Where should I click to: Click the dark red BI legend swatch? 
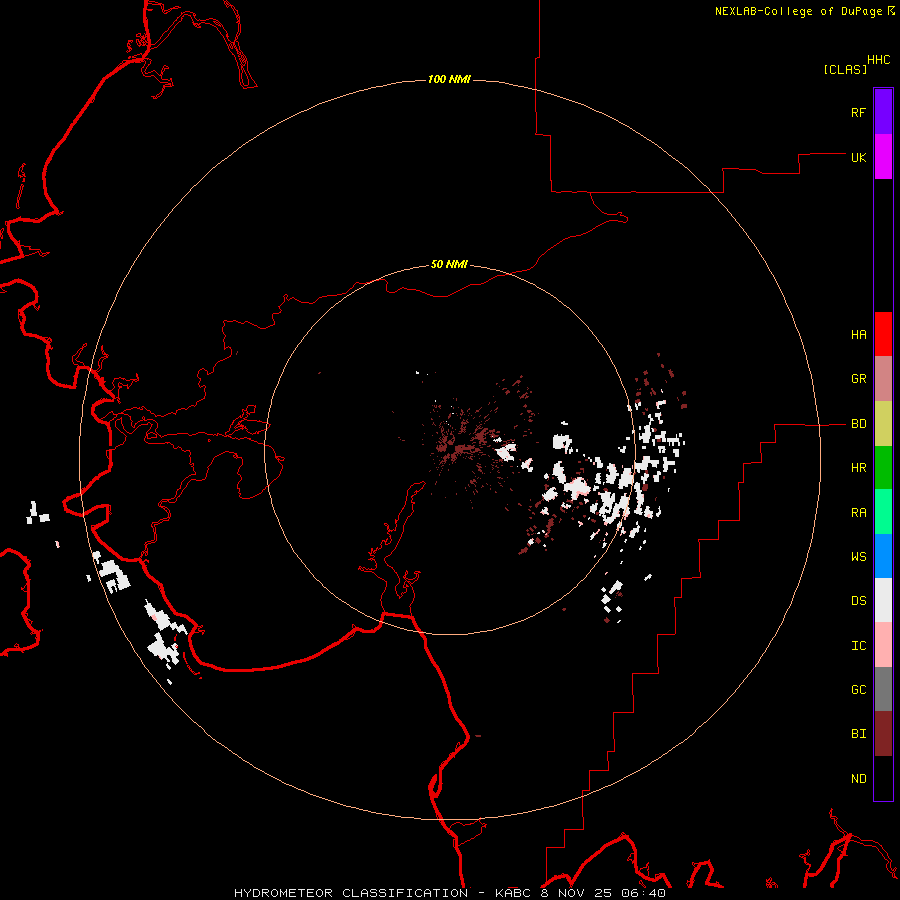click(x=883, y=734)
